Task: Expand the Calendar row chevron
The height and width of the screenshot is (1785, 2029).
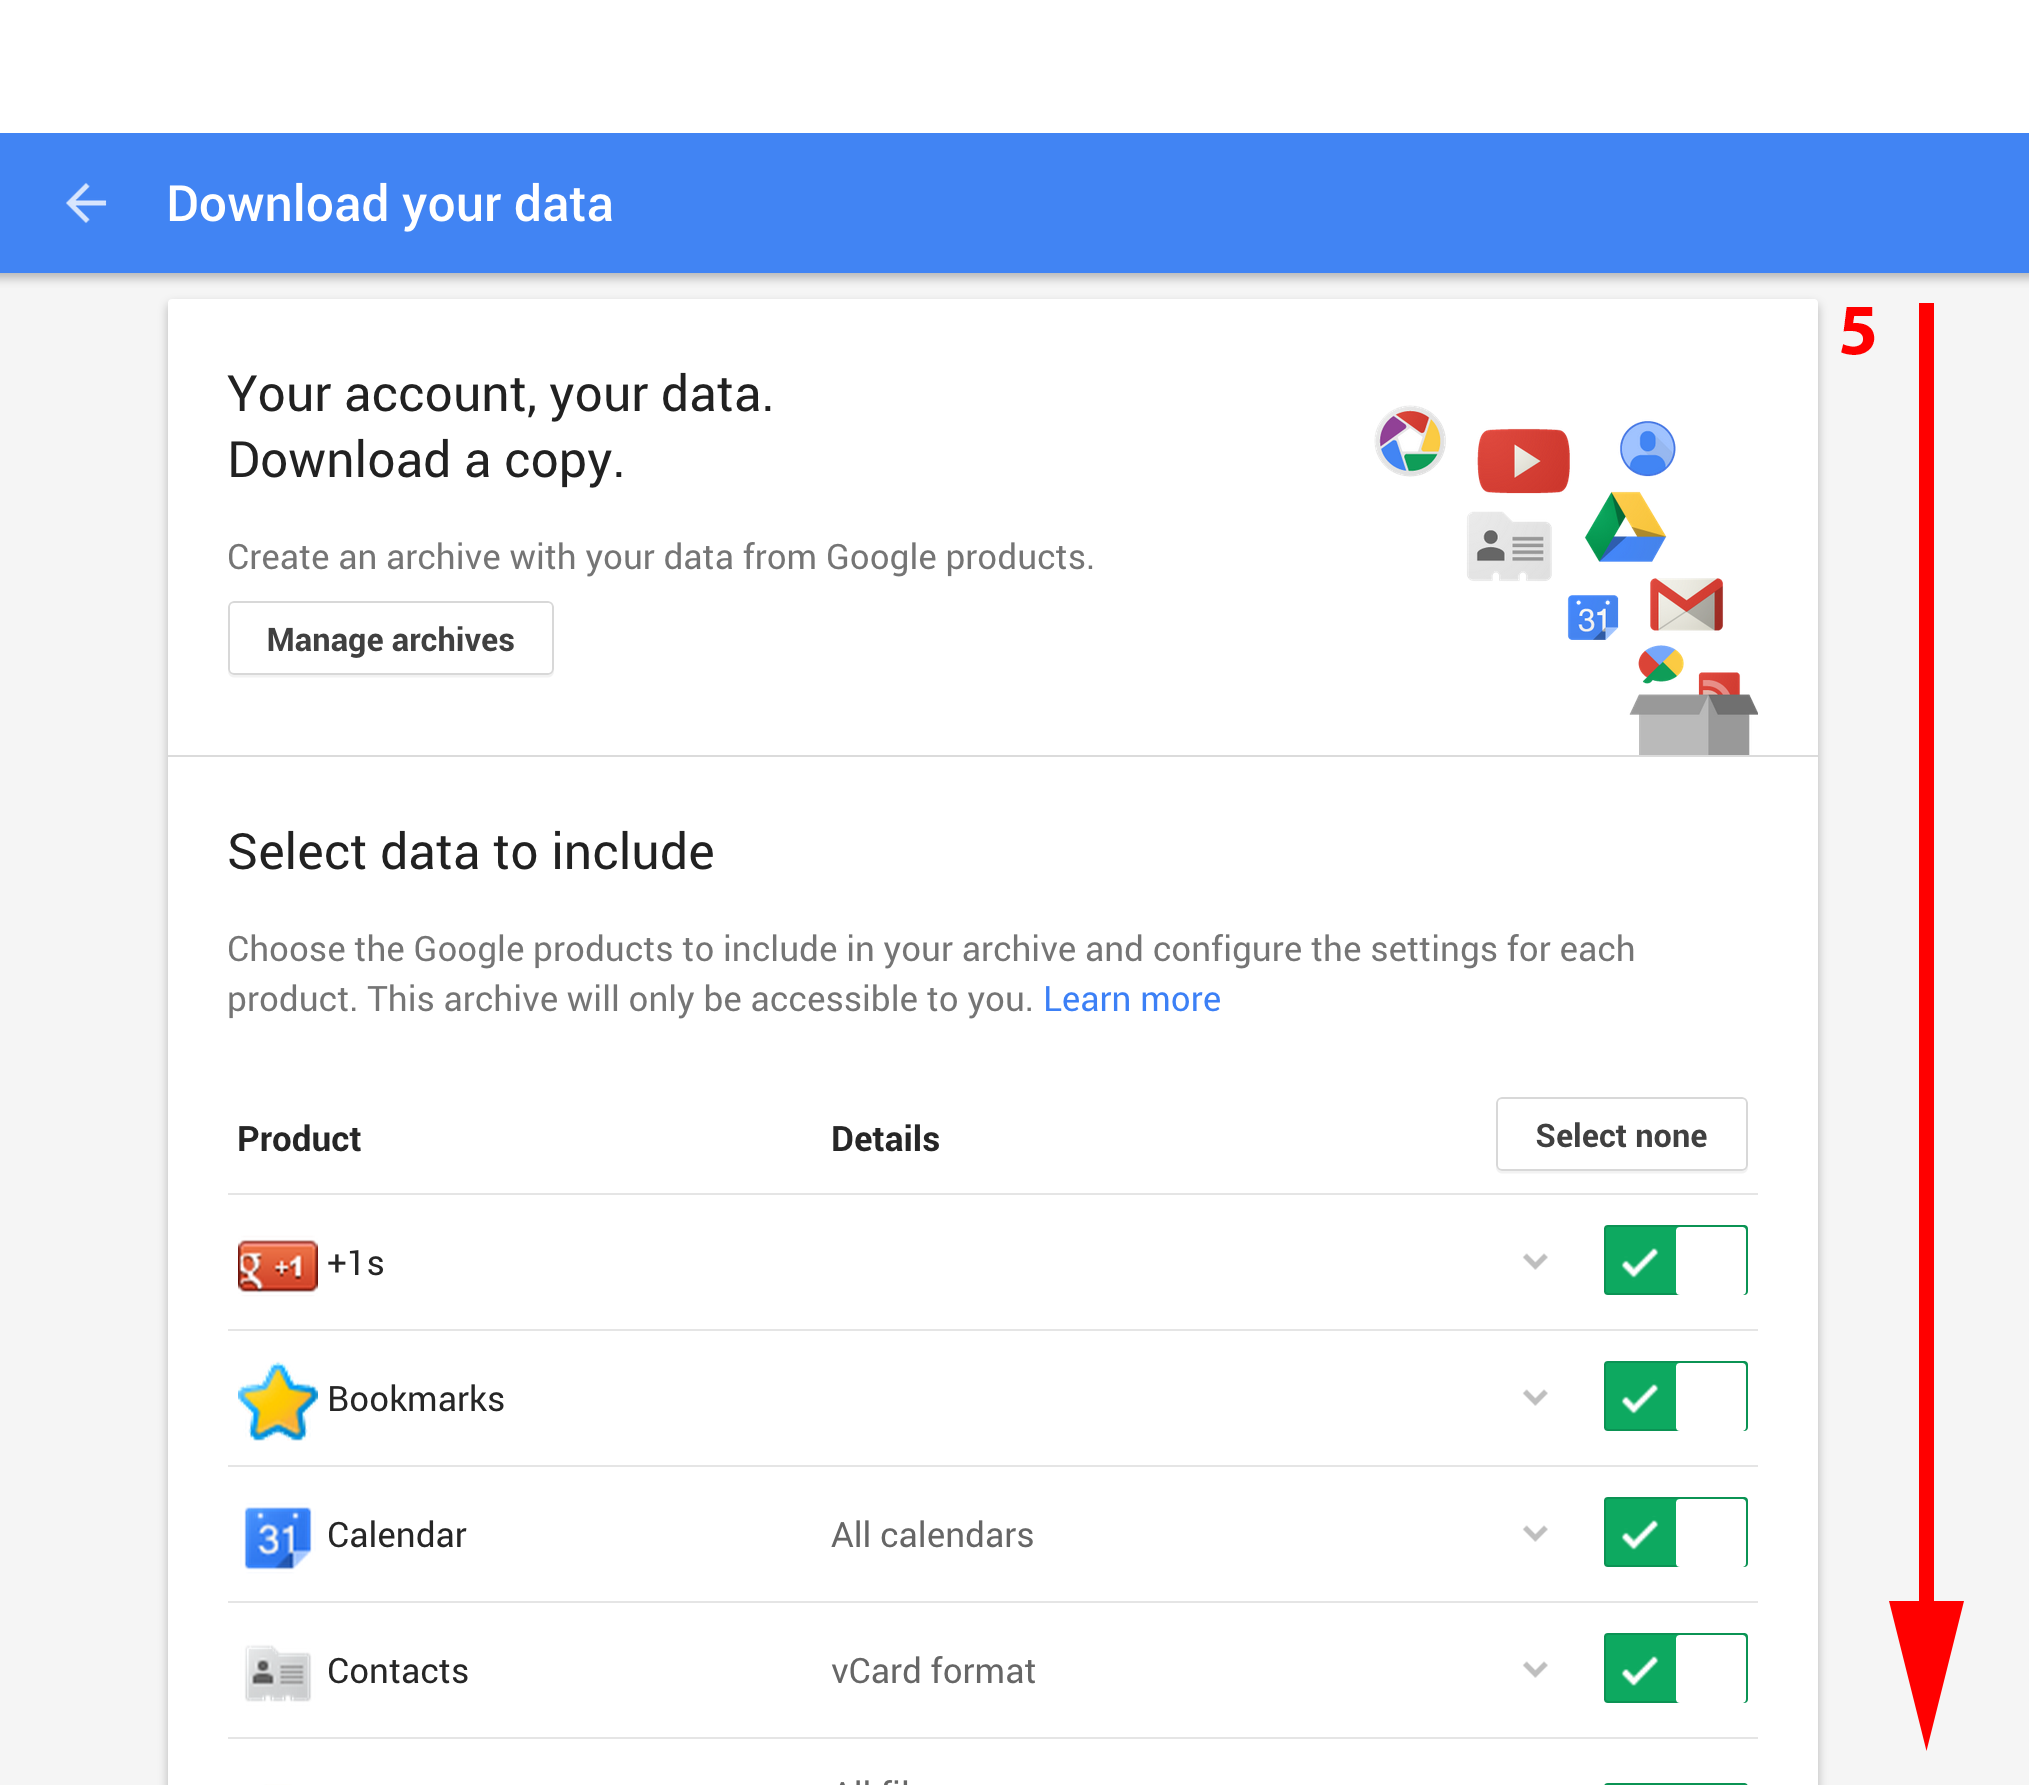Action: (x=1535, y=1533)
